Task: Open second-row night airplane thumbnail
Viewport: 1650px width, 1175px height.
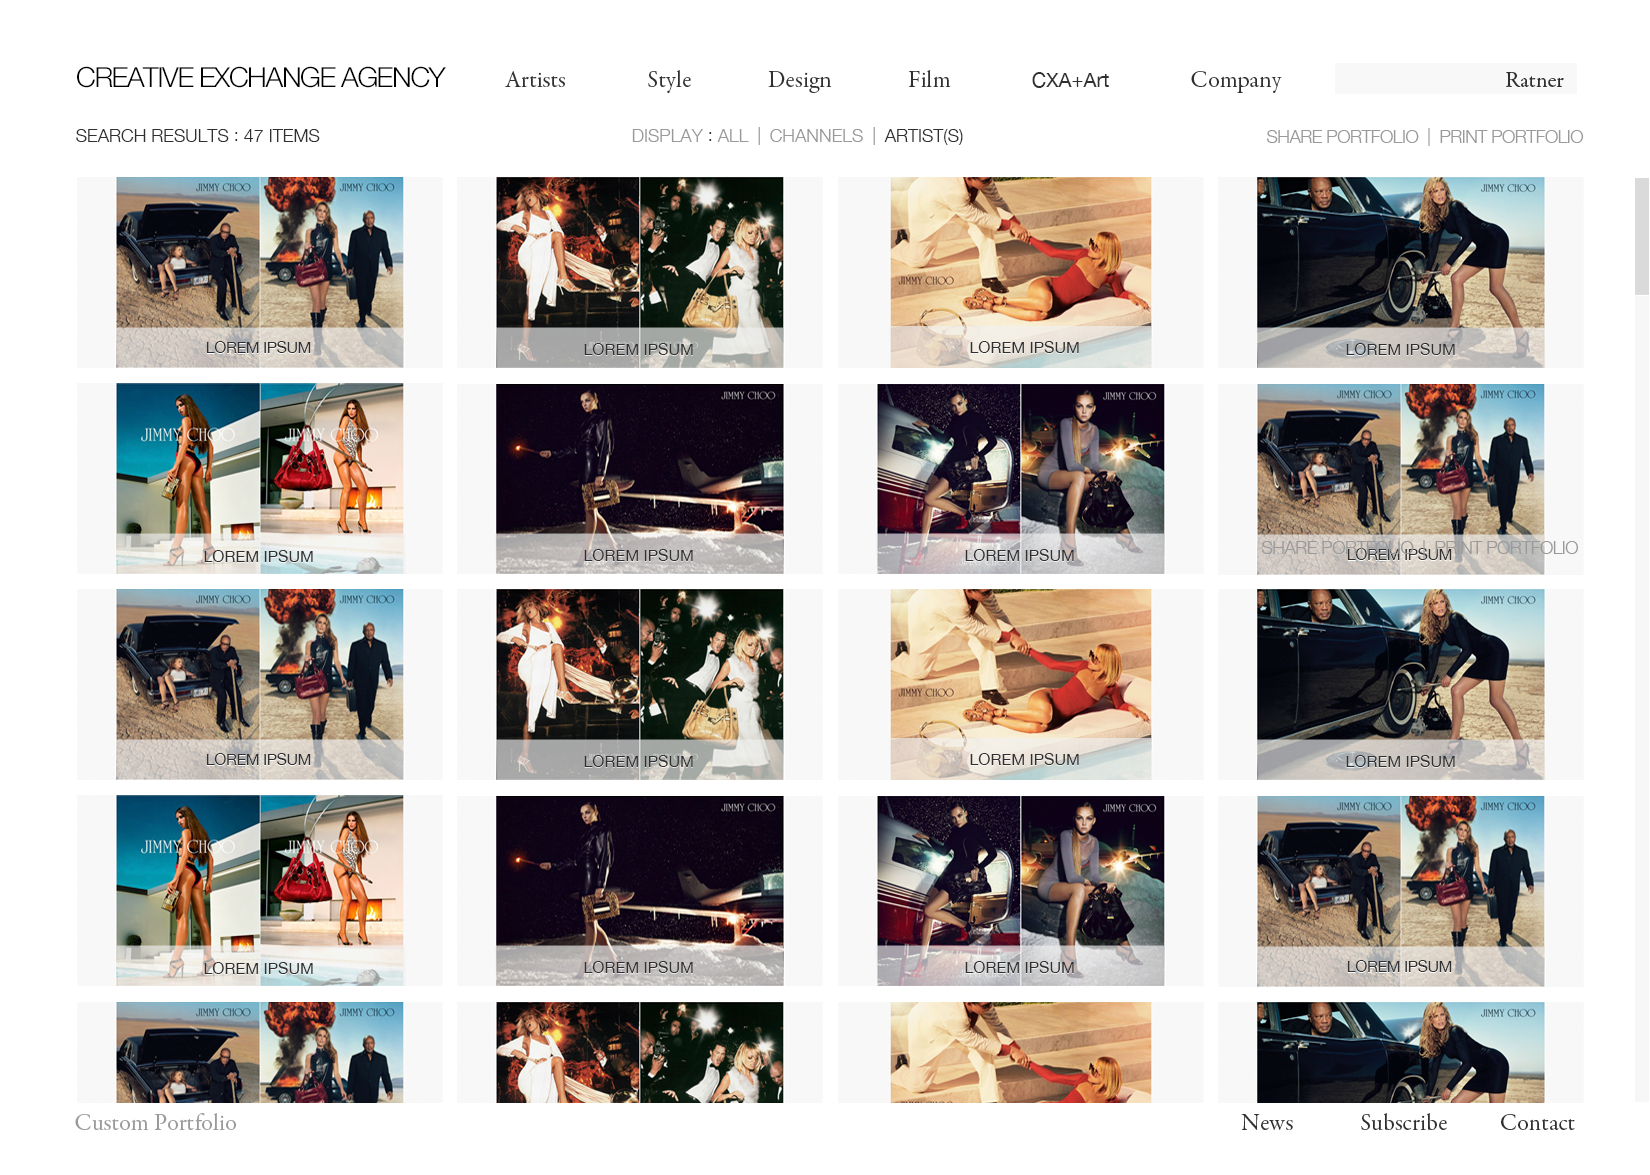Action: point(640,478)
